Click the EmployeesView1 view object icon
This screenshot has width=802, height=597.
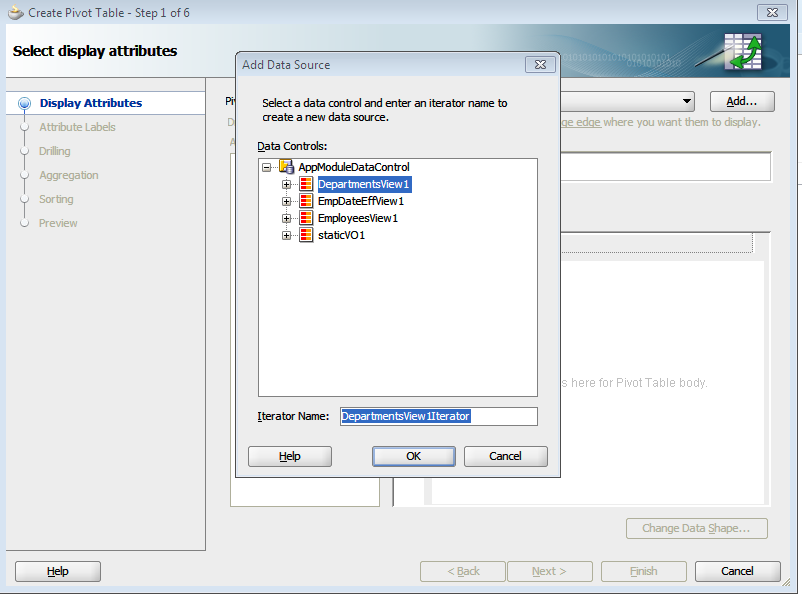coord(306,217)
